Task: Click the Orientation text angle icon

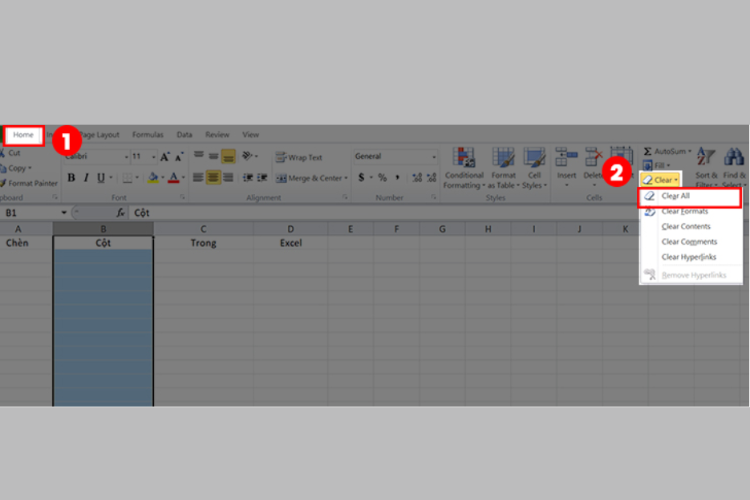Action: [x=247, y=156]
